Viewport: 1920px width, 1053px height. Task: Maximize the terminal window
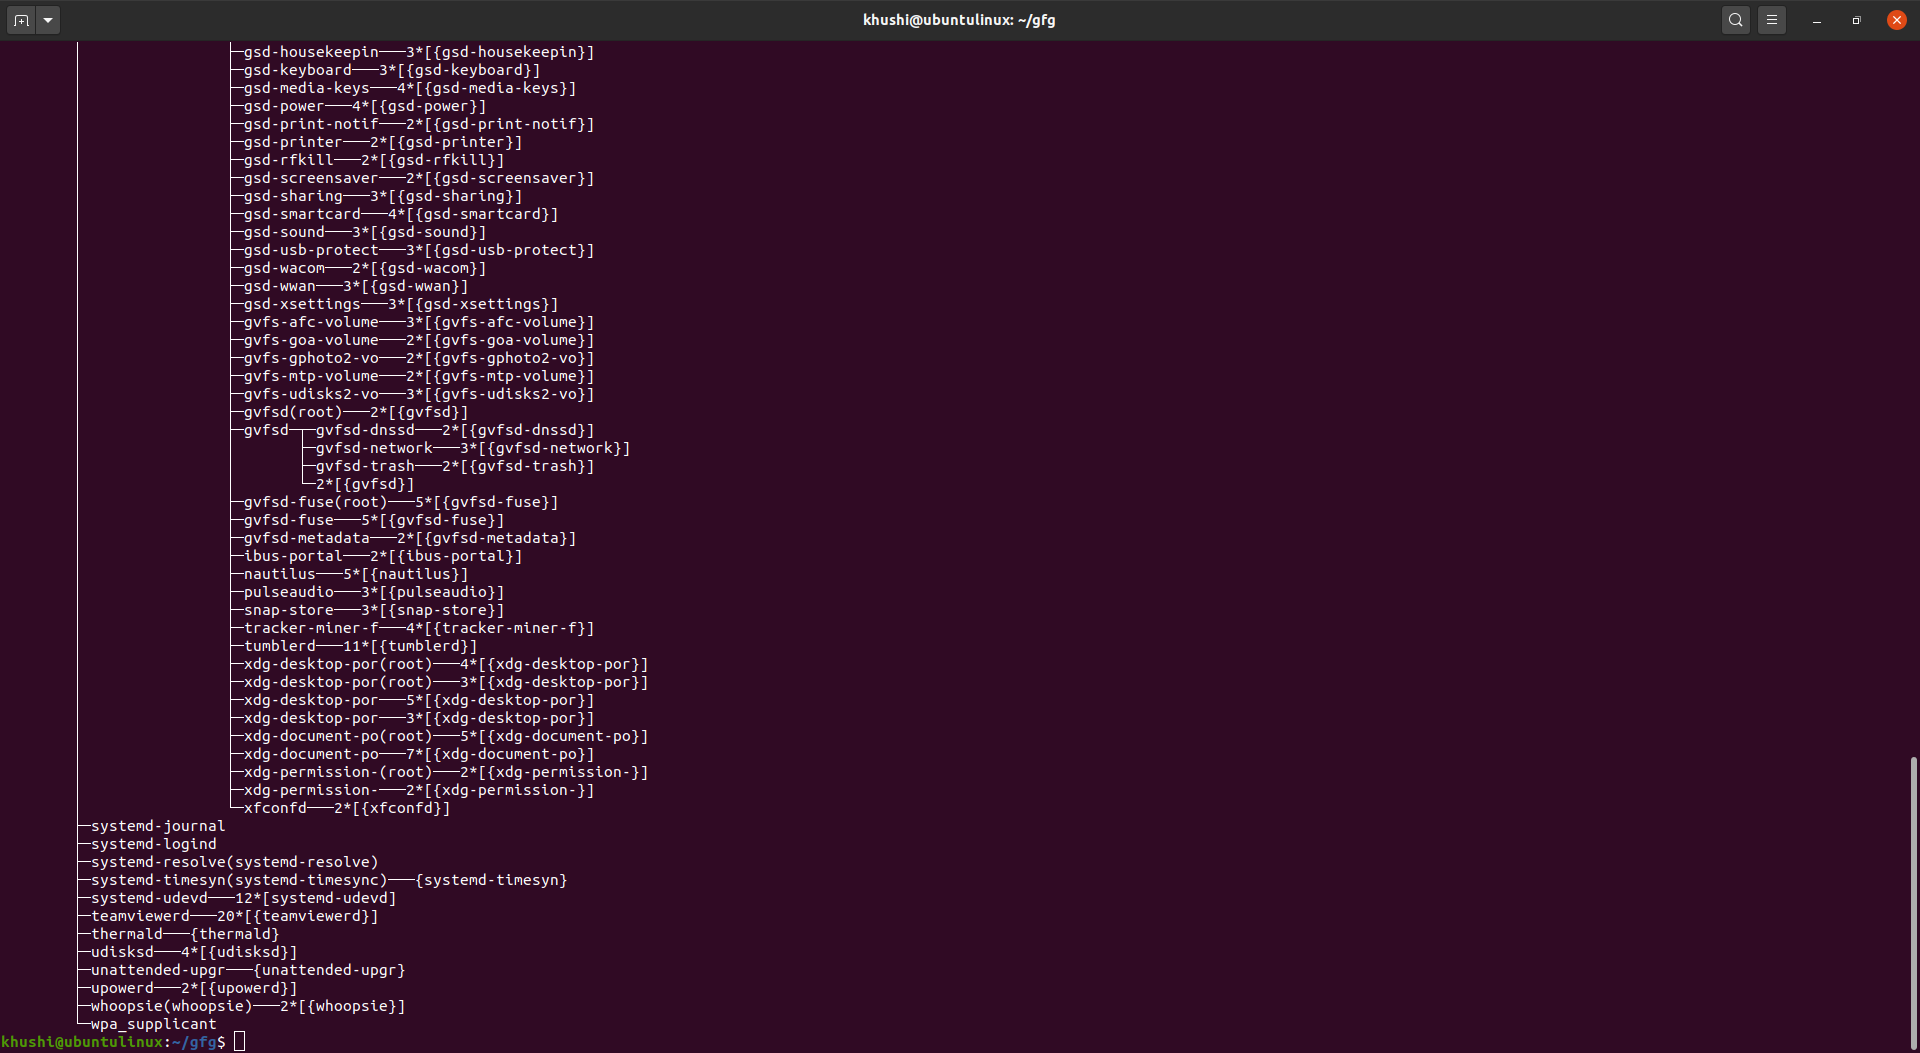pos(1857,20)
